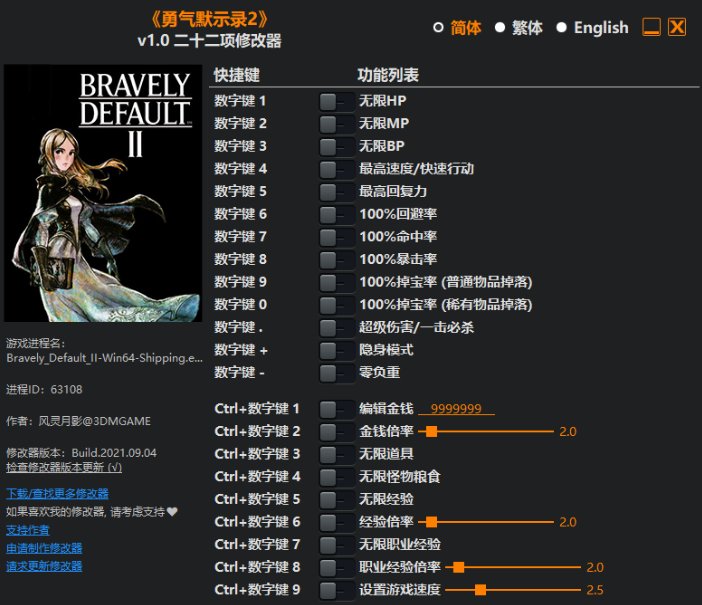Minimize the trainer window
Image resolution: width=702 pixels, height=605 pixels.
pos(651,27)
